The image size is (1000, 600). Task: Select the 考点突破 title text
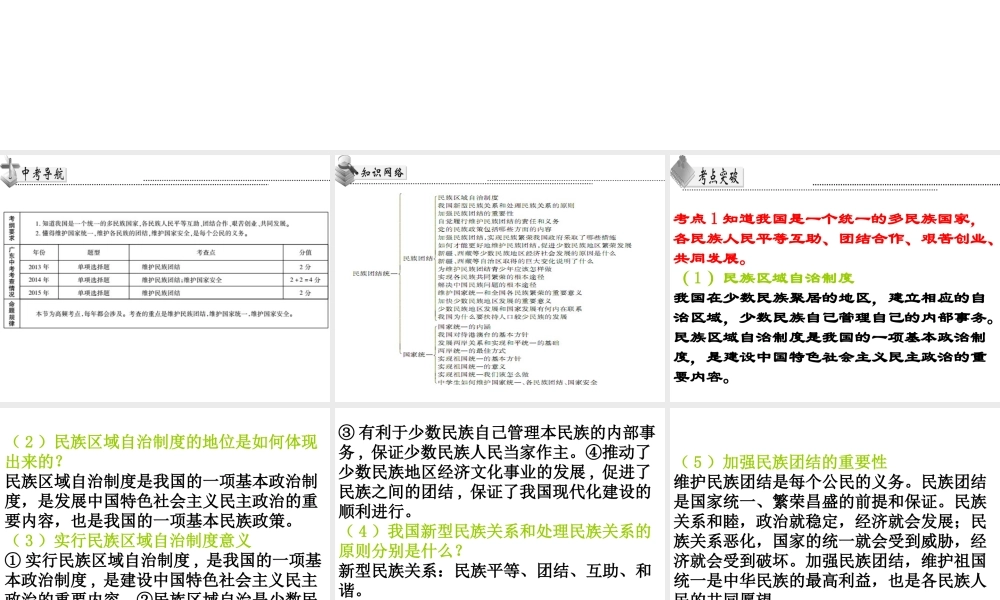(x=719, y=177)
